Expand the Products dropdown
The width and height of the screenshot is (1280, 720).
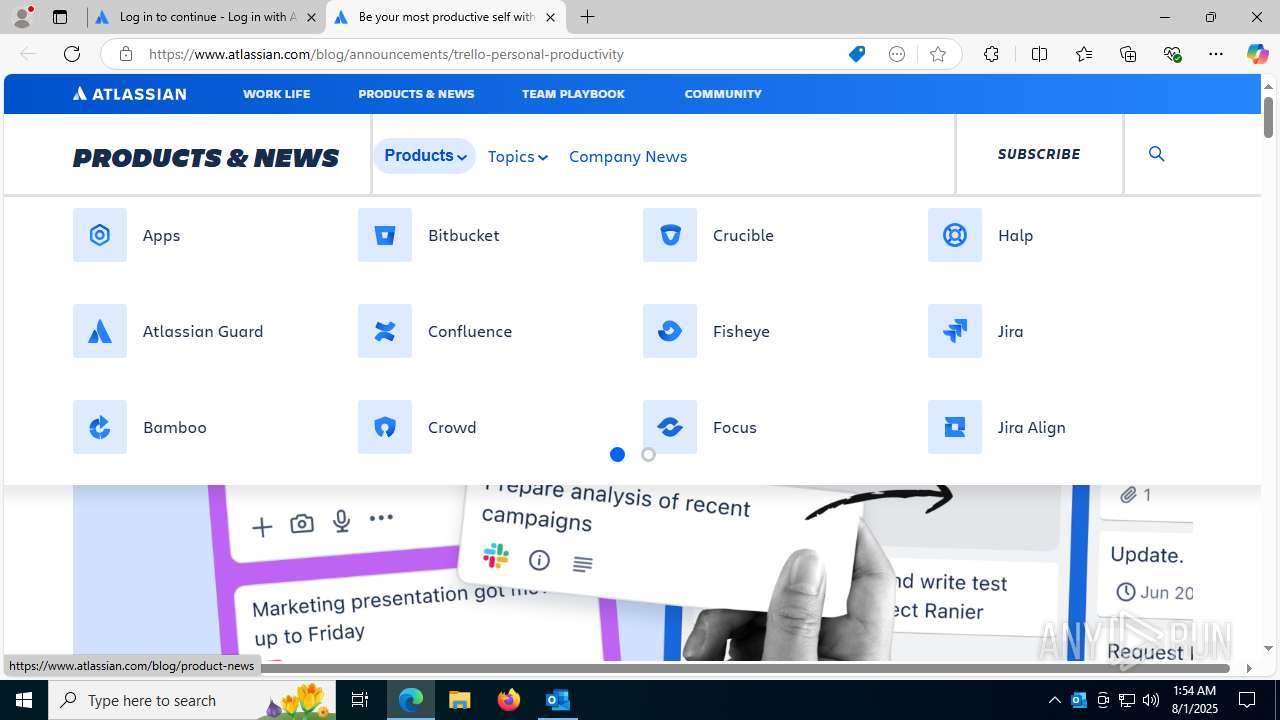tap(425, 156)
